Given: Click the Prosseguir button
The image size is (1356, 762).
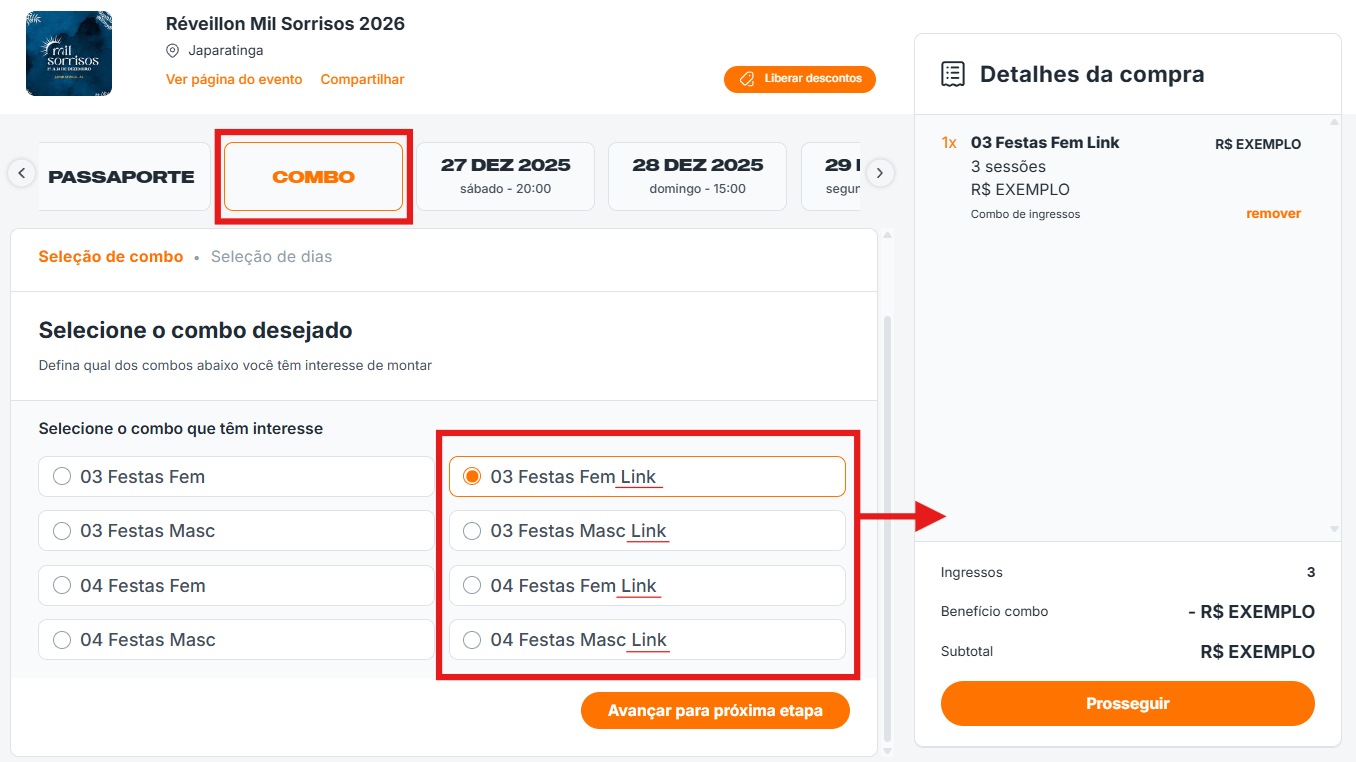Looking at the screenshot, I should pyautogui.click(x=1127, y=704).
